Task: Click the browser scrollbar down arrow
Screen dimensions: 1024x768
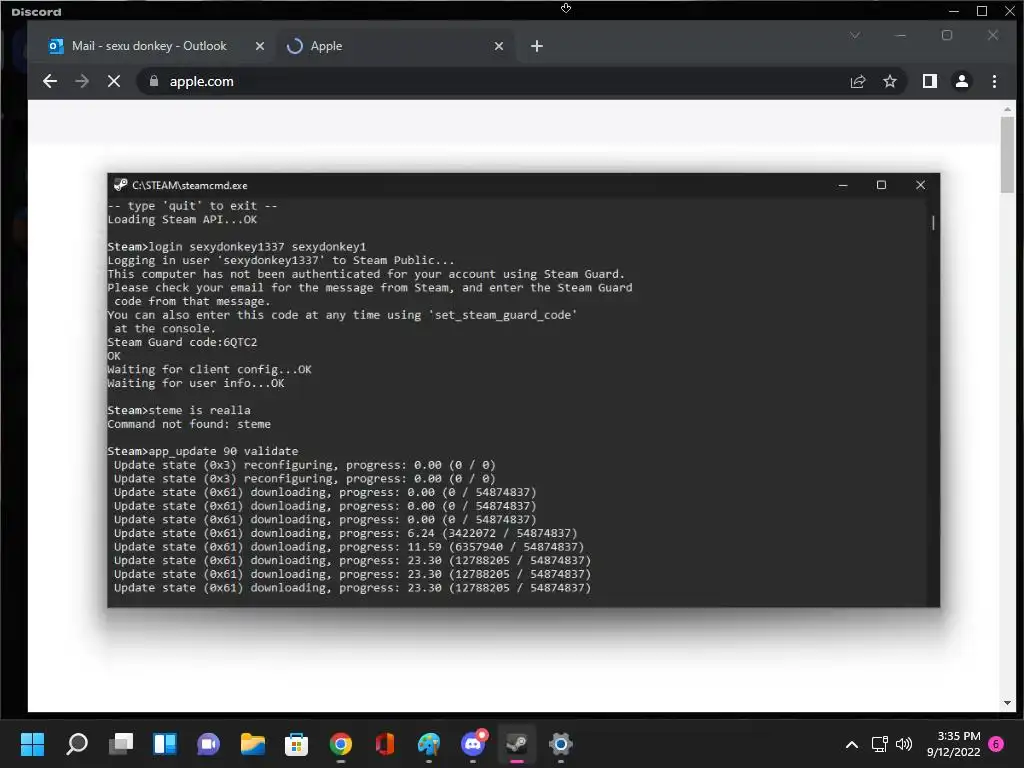Action: 1006,703
